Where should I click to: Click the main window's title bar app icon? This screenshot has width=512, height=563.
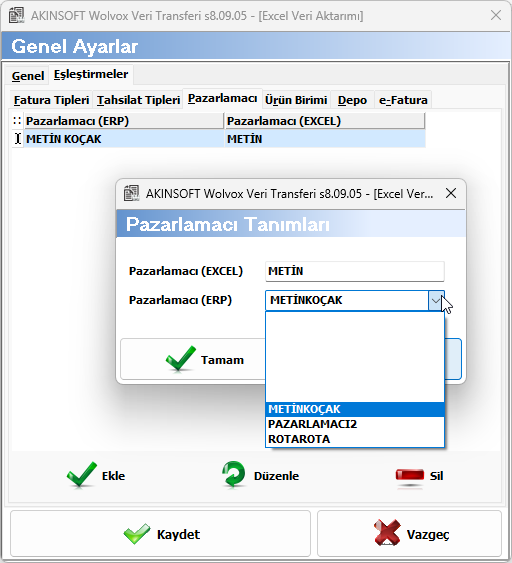(x=16, y=15)
